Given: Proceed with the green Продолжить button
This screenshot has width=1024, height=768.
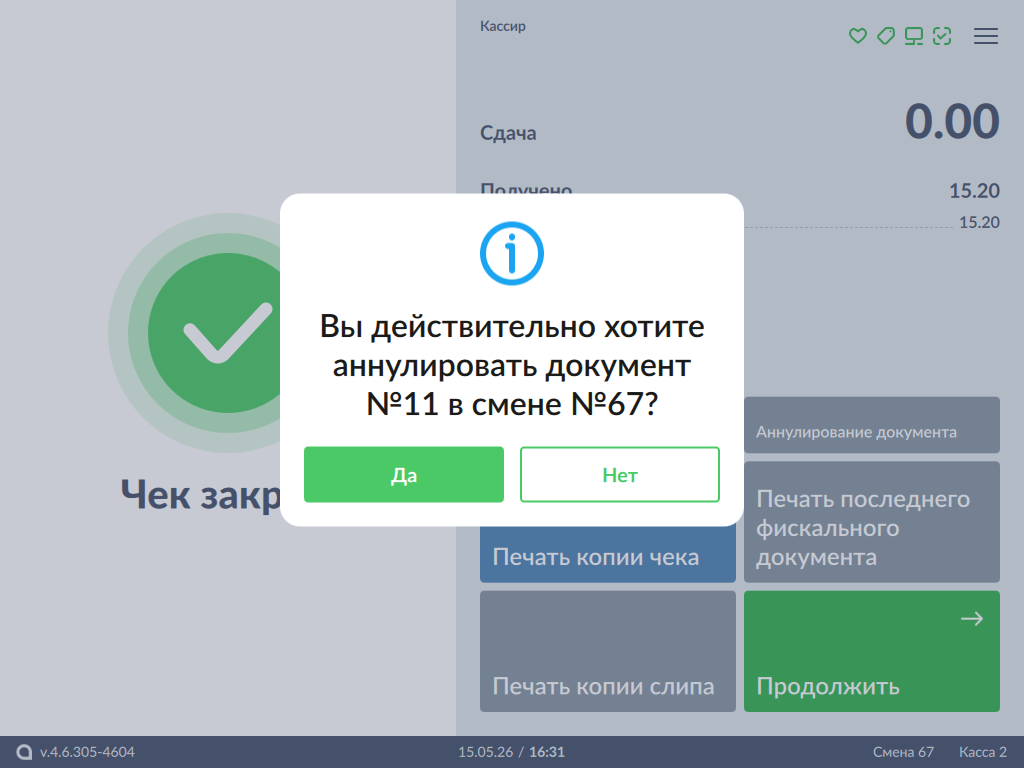Looking at the screenshot, I should [872, 651].
